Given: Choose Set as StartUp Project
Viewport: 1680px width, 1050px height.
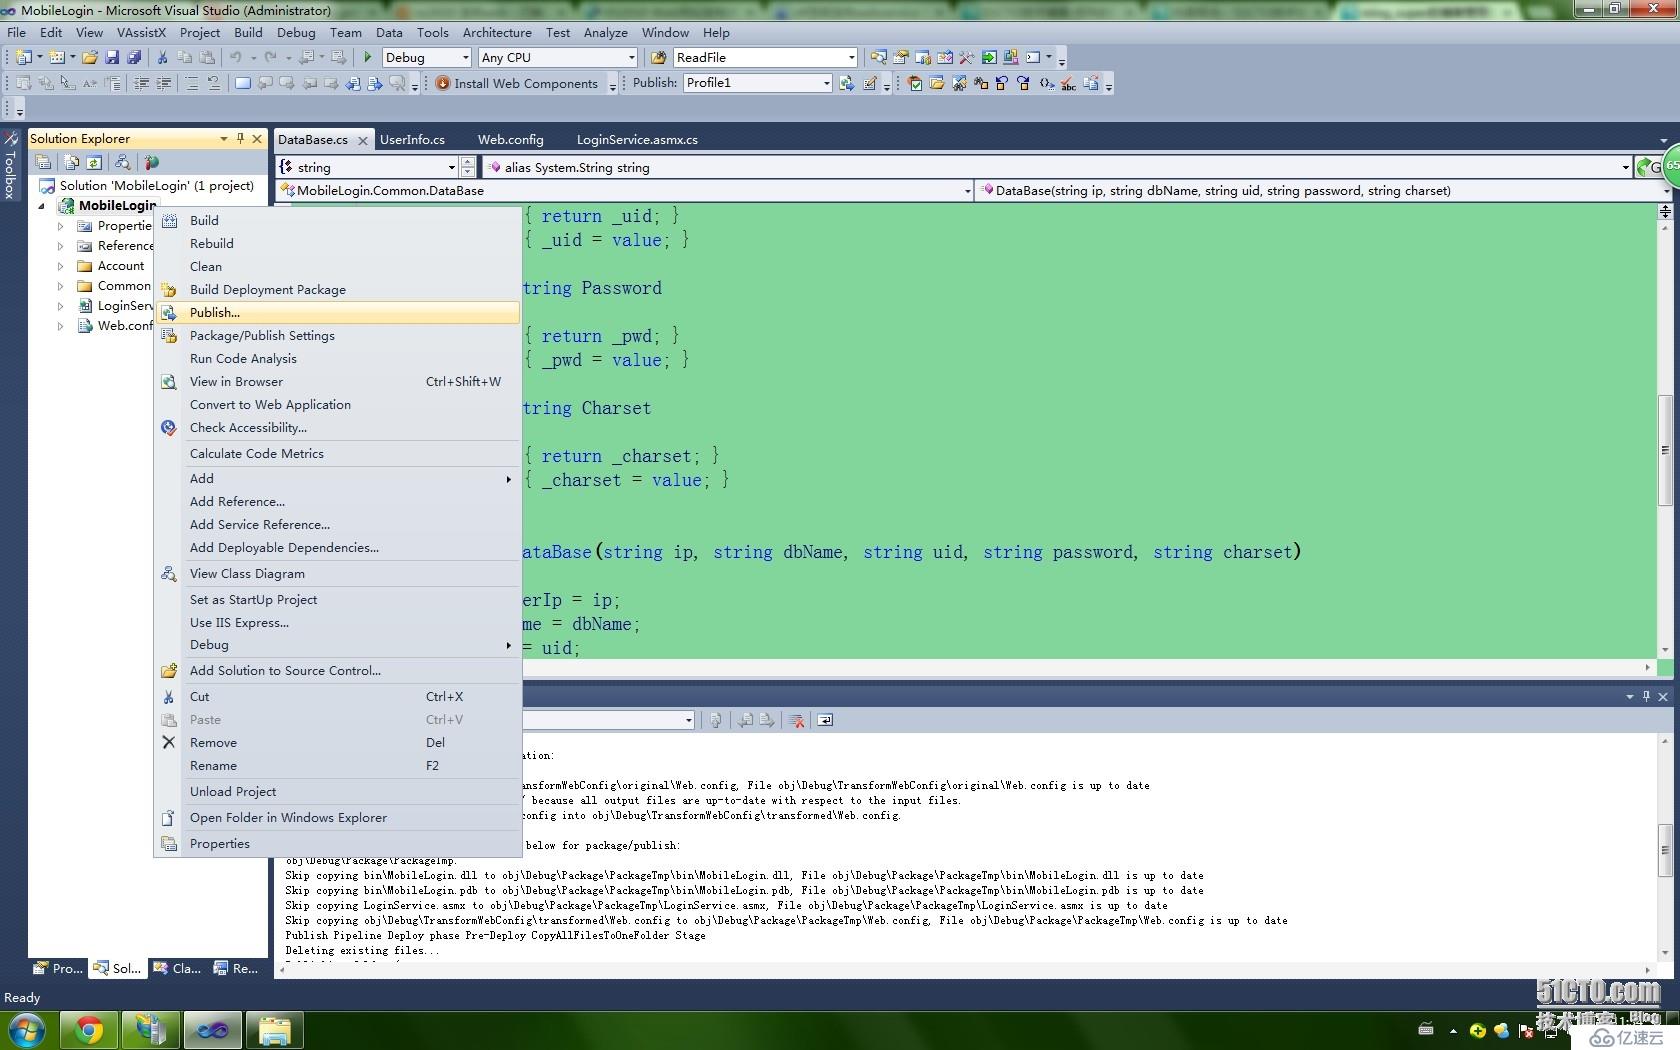Looking at the screenshot, I should pos(338,599).
